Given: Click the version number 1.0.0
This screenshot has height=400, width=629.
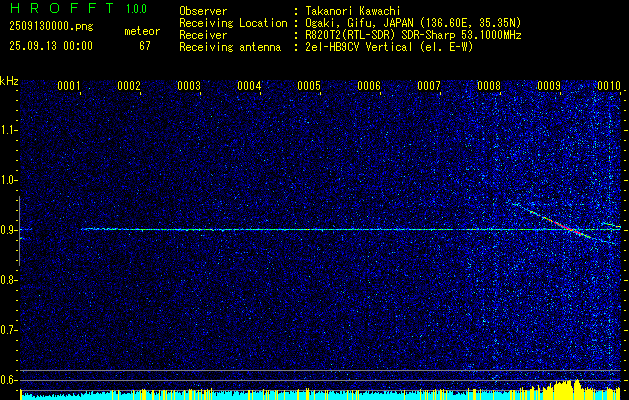Looking at the screenshot, I should pos(136,9).
